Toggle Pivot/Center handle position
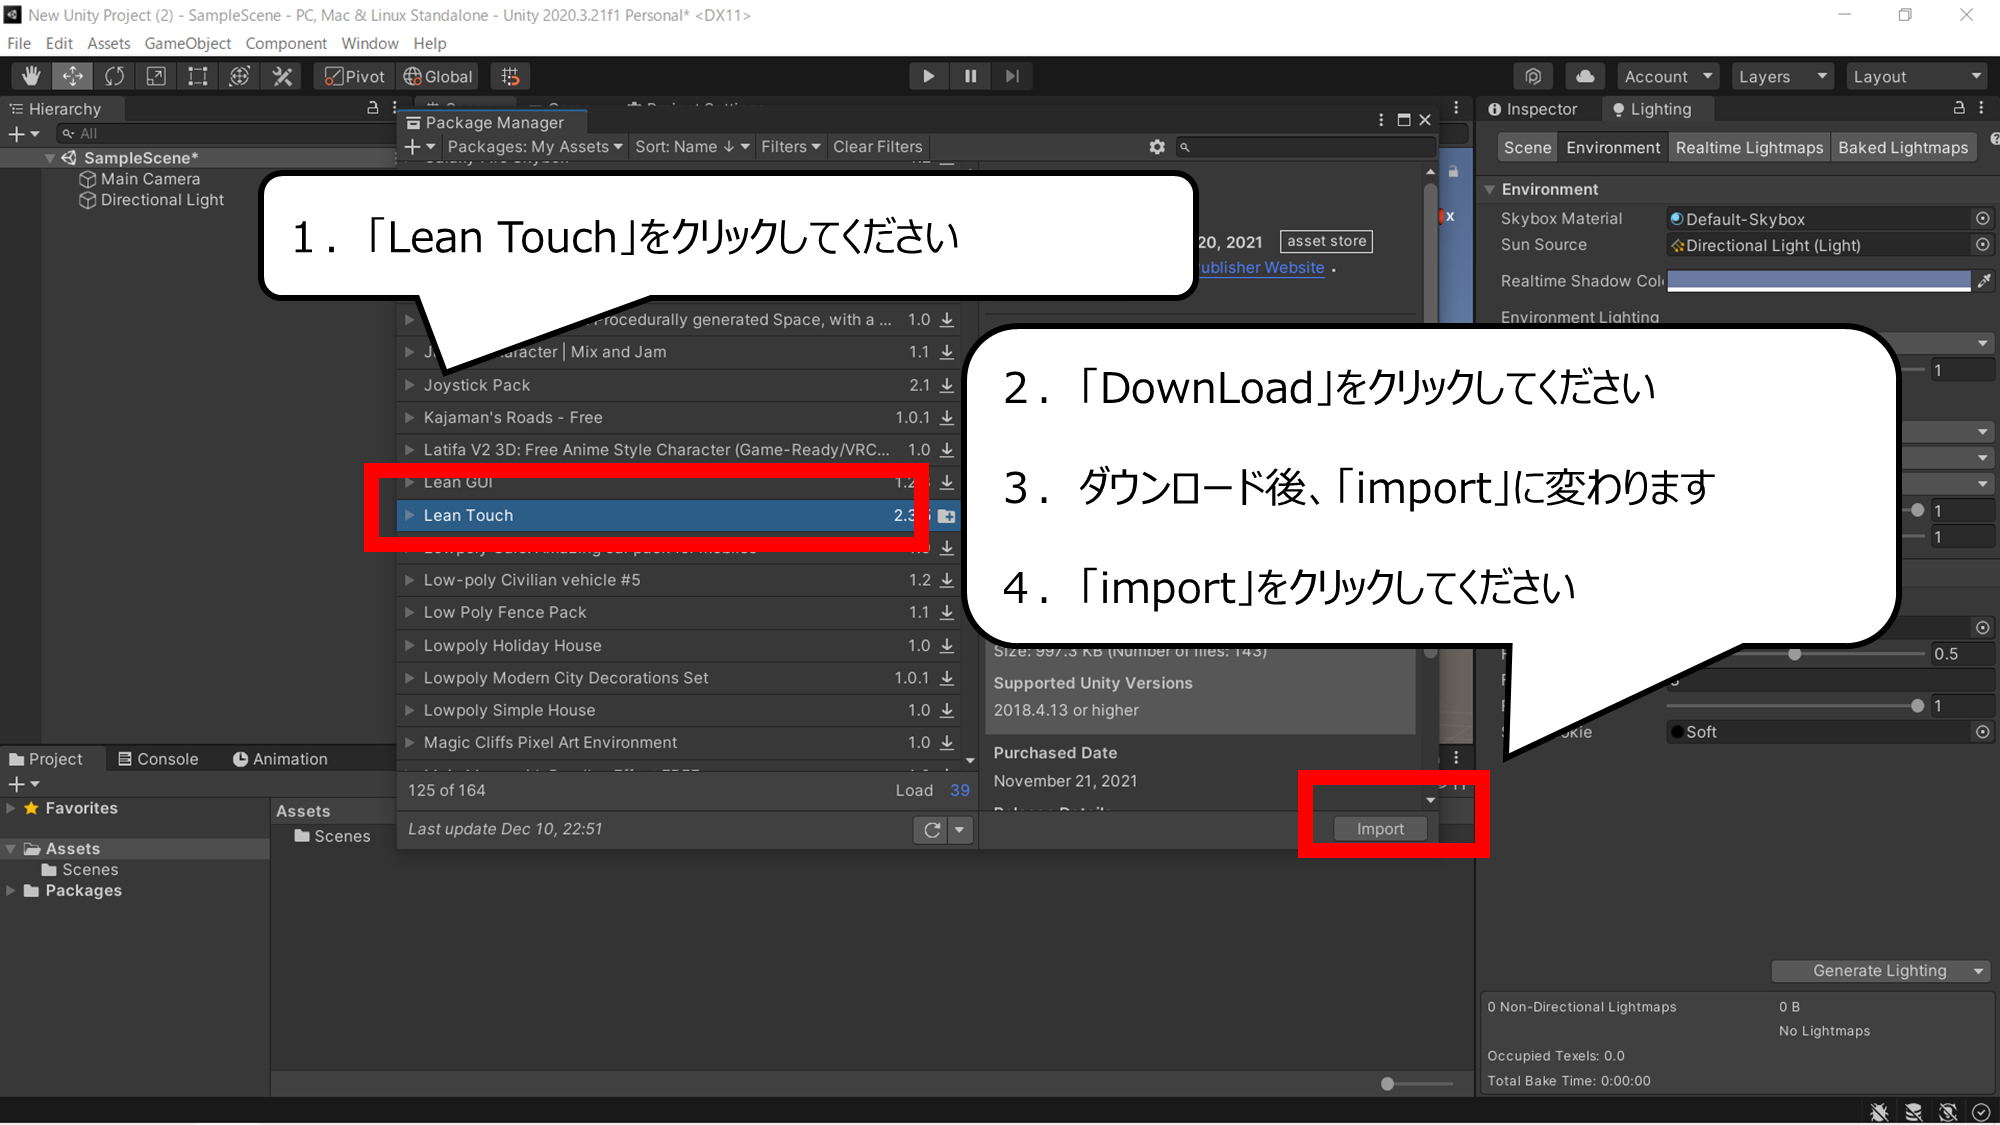 (x=354, y=76)
